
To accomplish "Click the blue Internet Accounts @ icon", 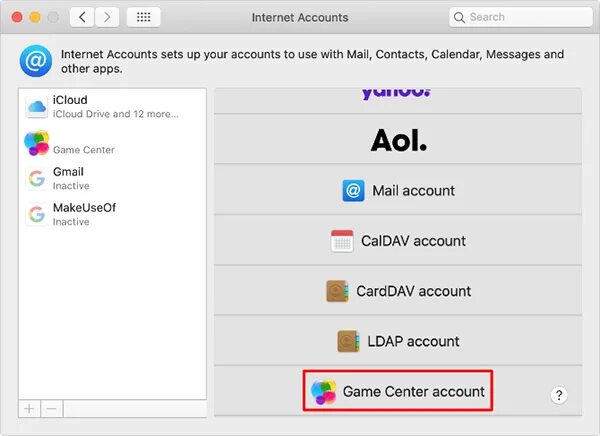I will pos(36,61).
